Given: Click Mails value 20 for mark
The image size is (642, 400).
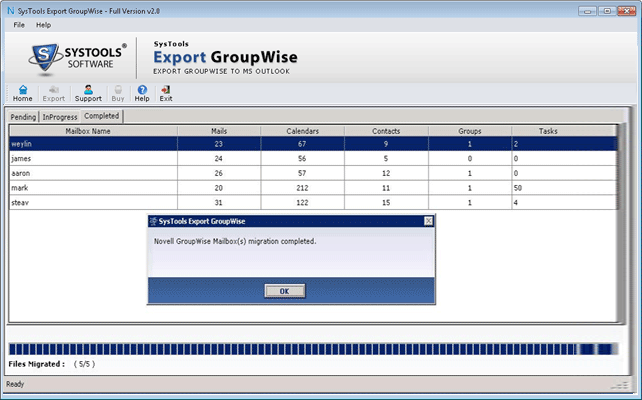Looking at the screenshot, I should tap(219, 188).
